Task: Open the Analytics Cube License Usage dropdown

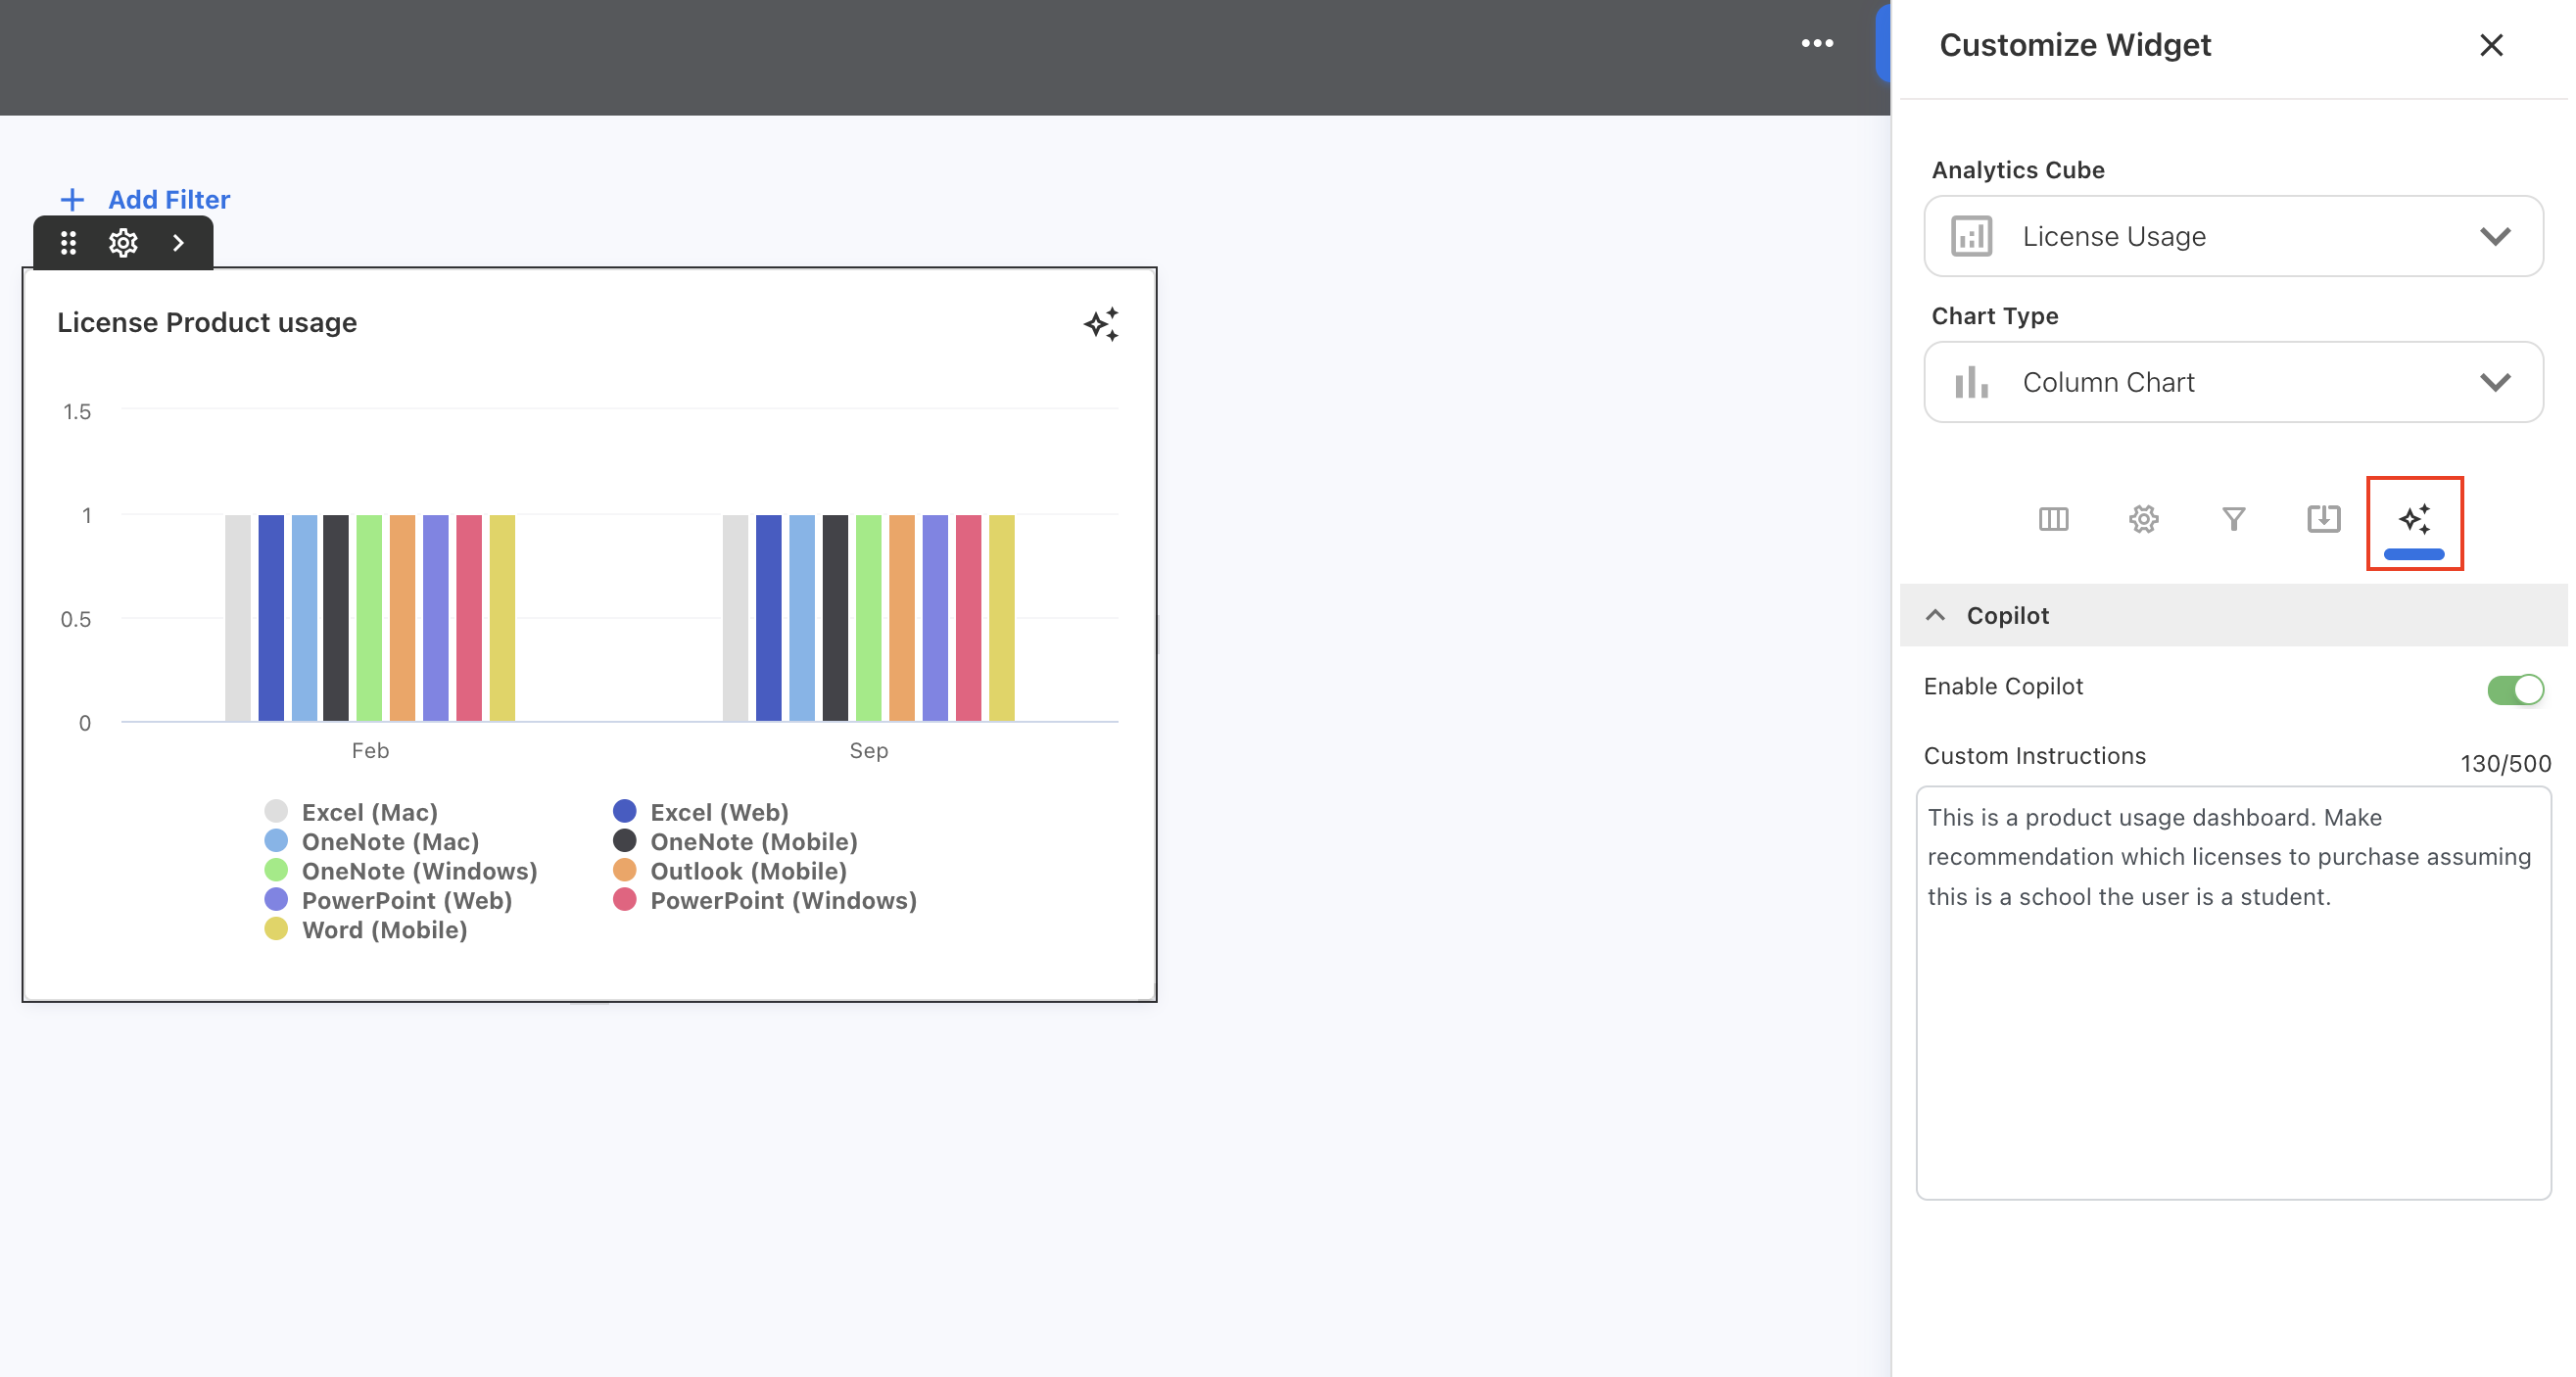Action: tap(2232, 236)
